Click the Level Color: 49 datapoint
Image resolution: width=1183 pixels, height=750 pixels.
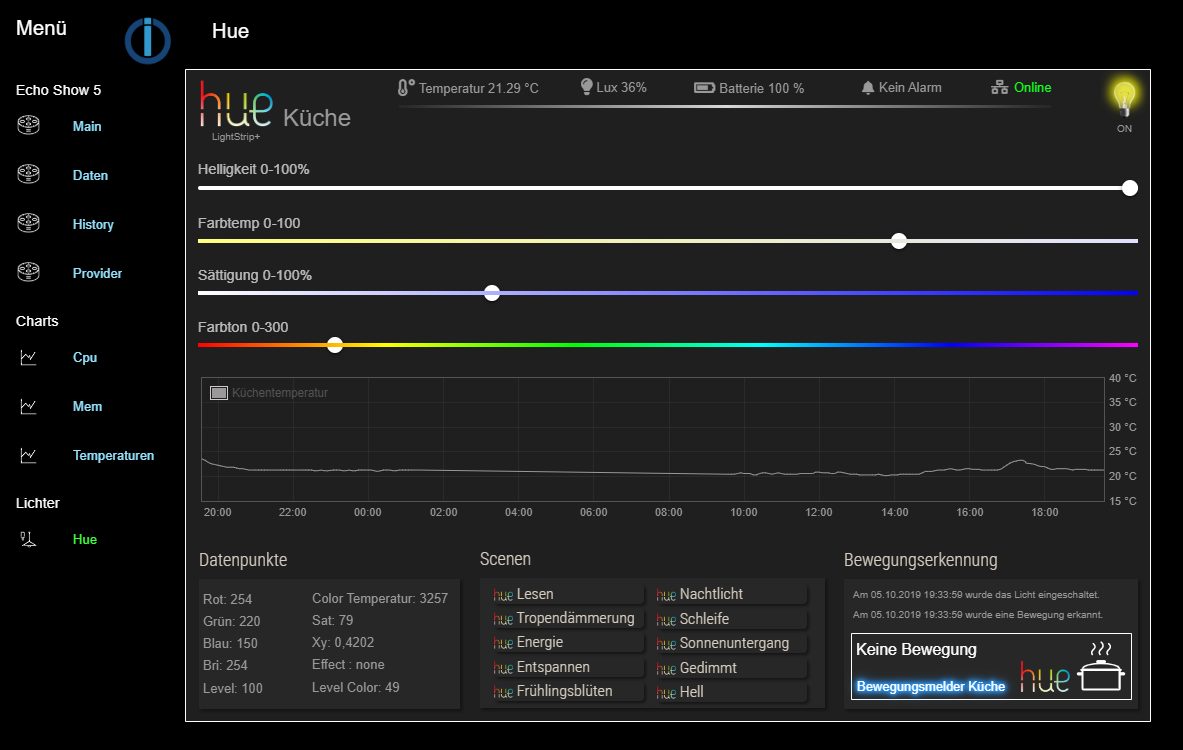click(355, 687)
